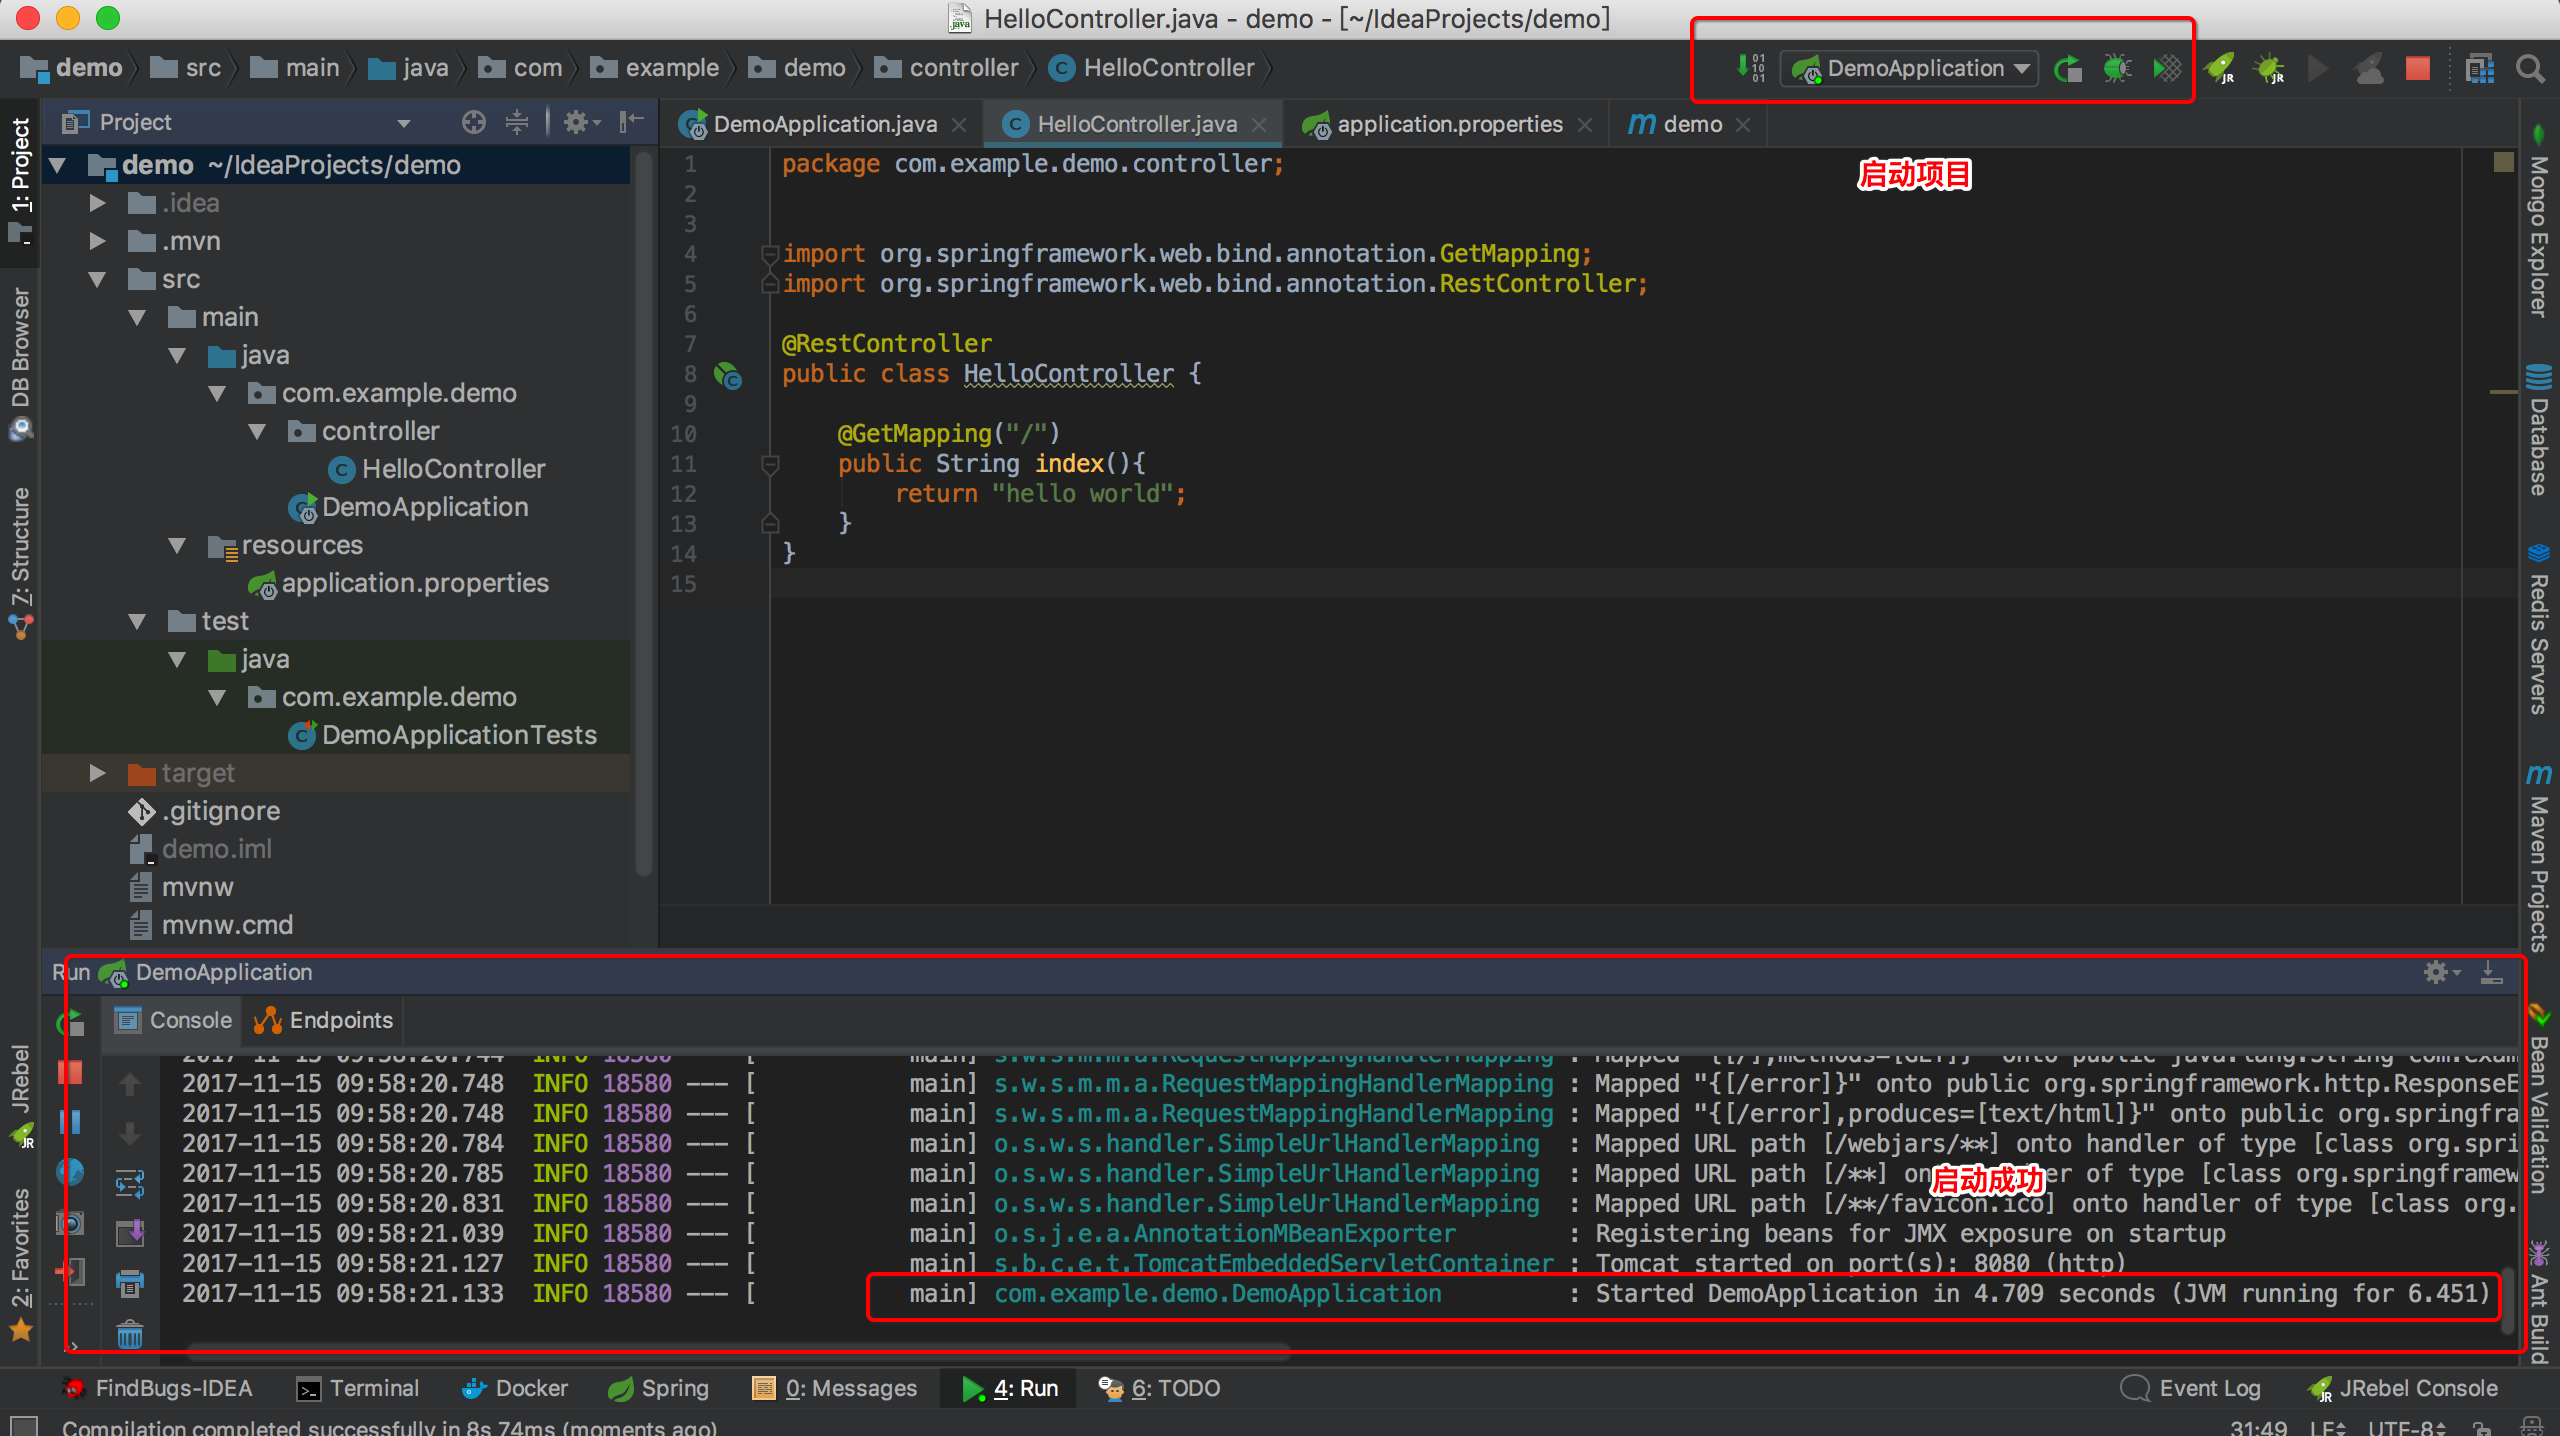Collapse the resources folder node

tap(177, 545)
